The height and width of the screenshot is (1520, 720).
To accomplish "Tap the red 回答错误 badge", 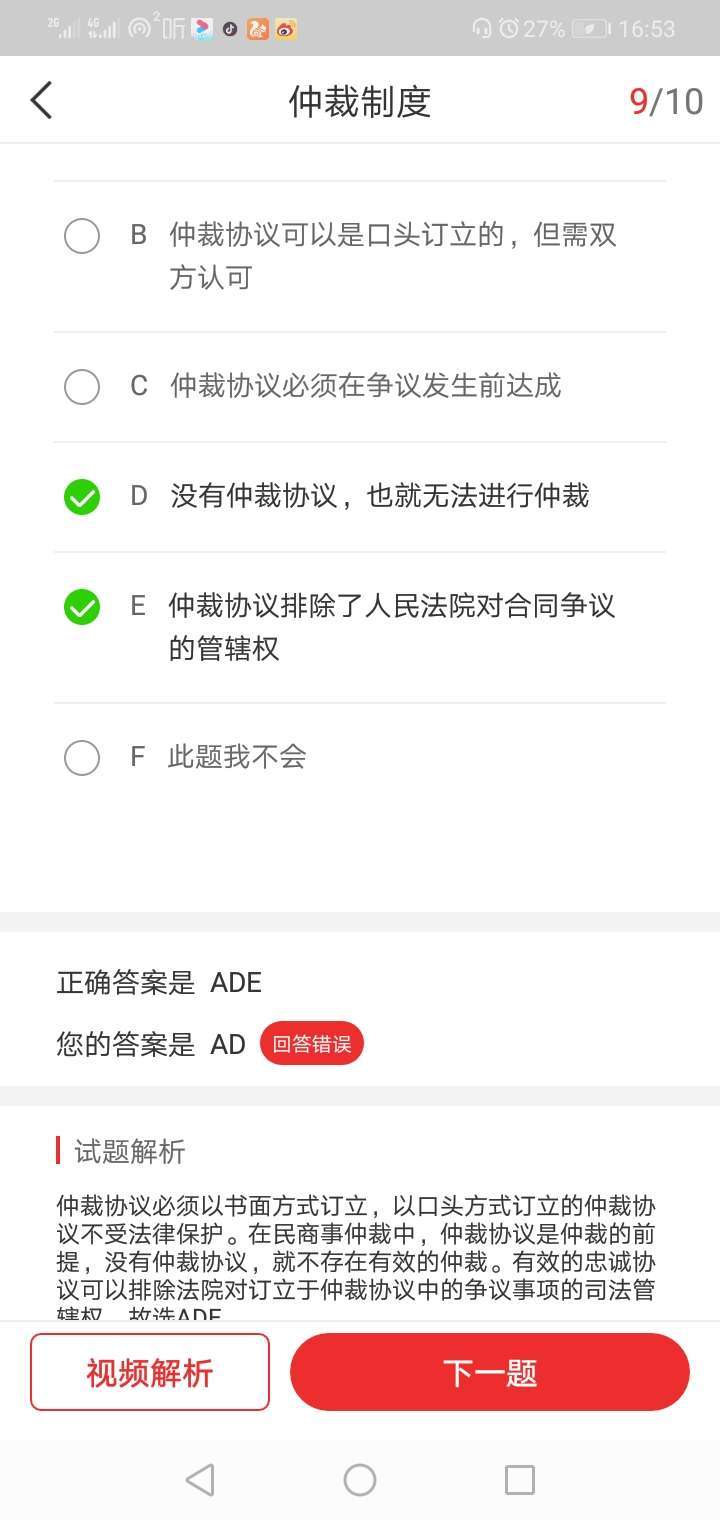I will pyautogui.click(x=312, y=1044).
